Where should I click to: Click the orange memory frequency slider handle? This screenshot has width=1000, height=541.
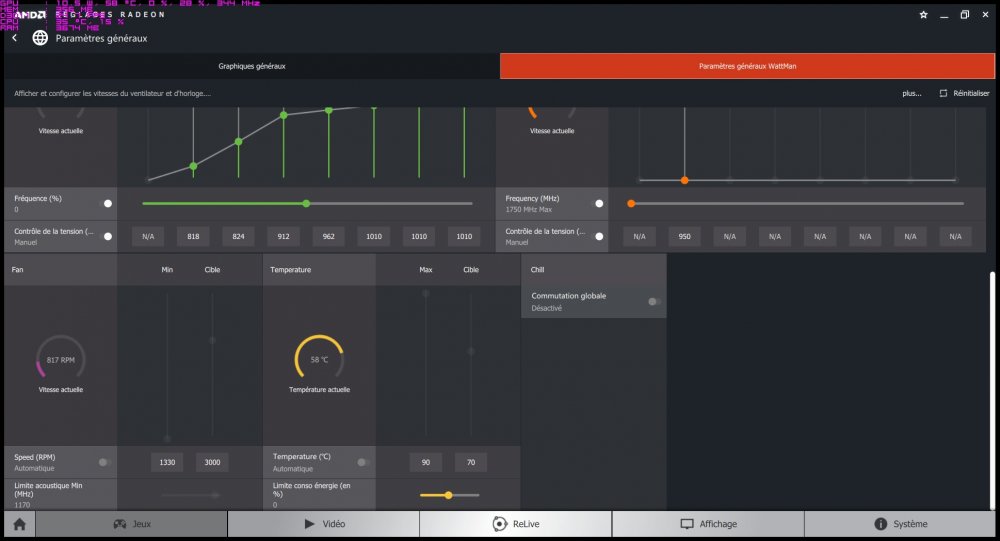tap(631, 204)
